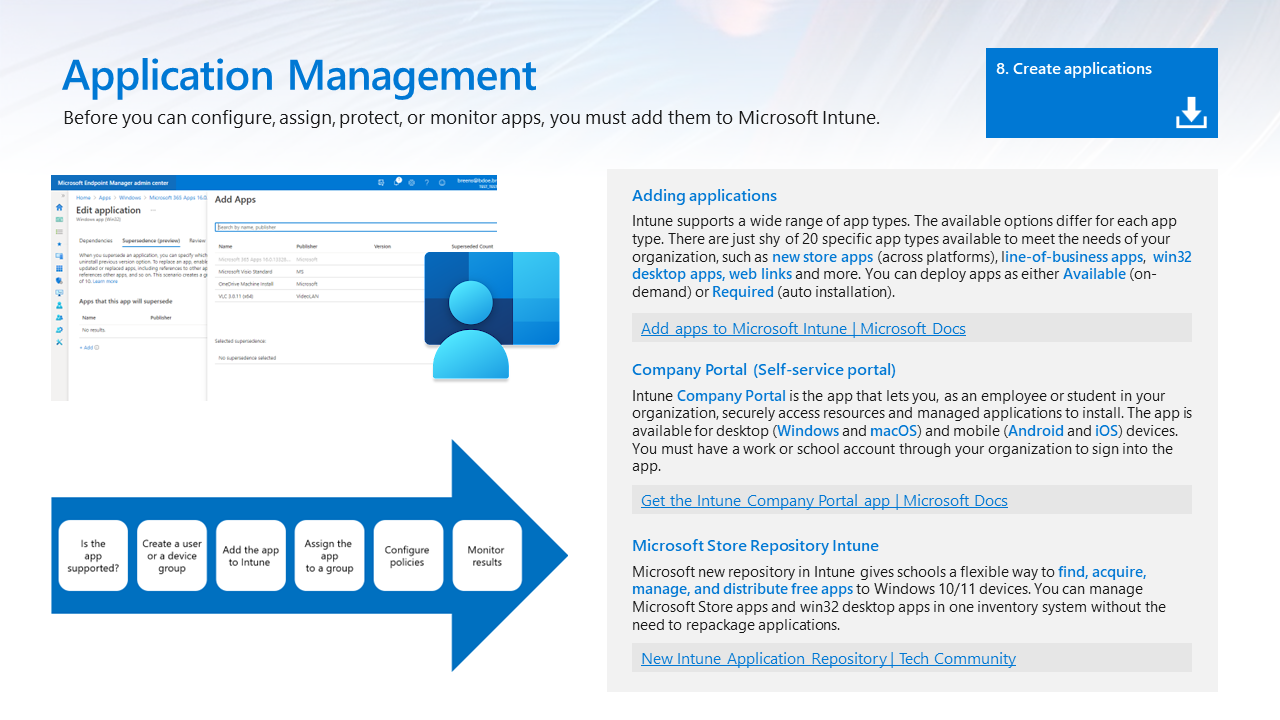Open 'Get the Intune Company Portal app' link
Screen dimensions: 1280x720
pos(824,500)
